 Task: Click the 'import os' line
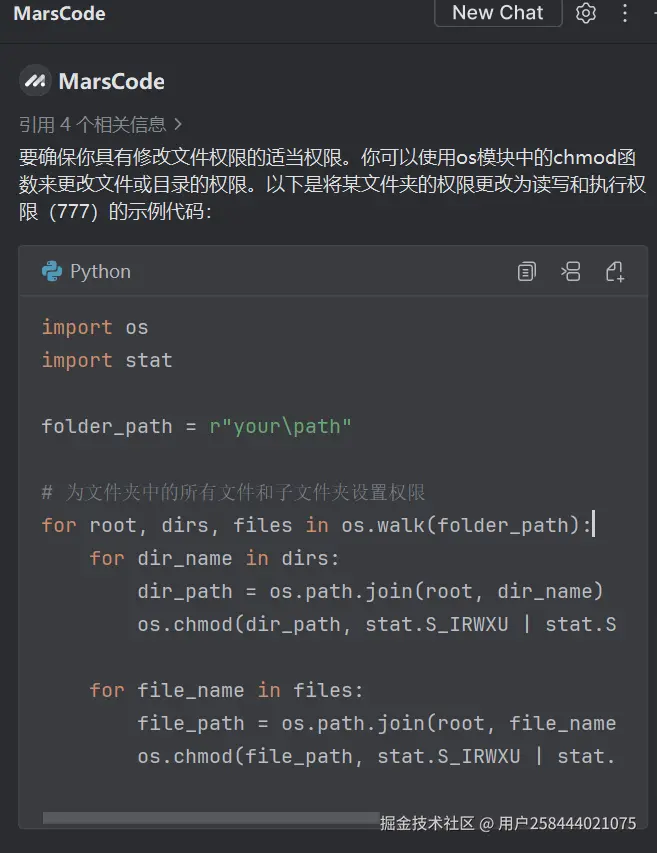[95, 327]
